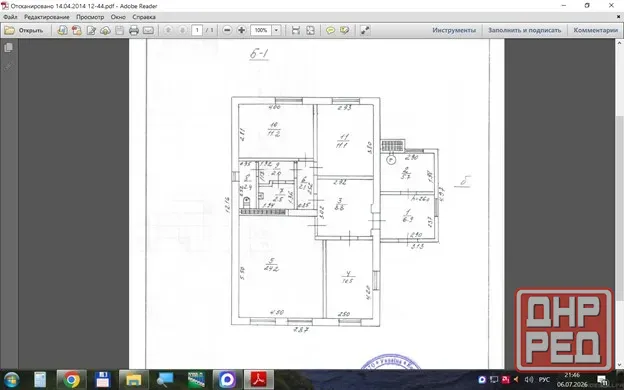Open the Редактирование menu

point(47,17)
